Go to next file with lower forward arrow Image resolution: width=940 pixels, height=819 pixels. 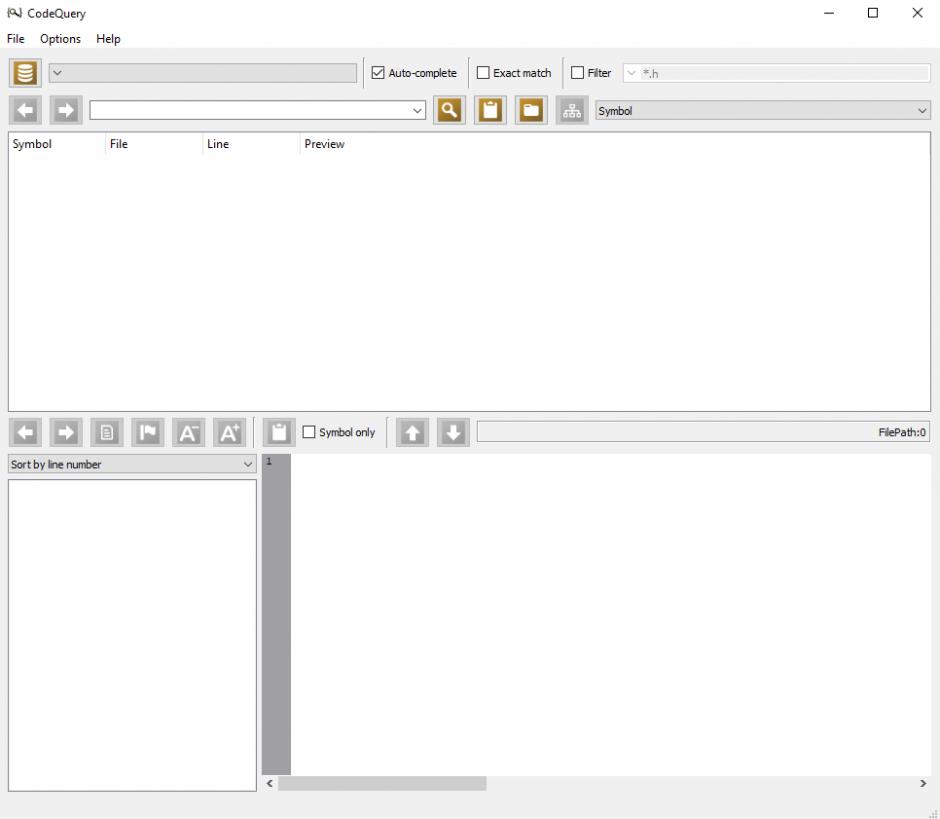pyautogui.click(x=66, y=432)
